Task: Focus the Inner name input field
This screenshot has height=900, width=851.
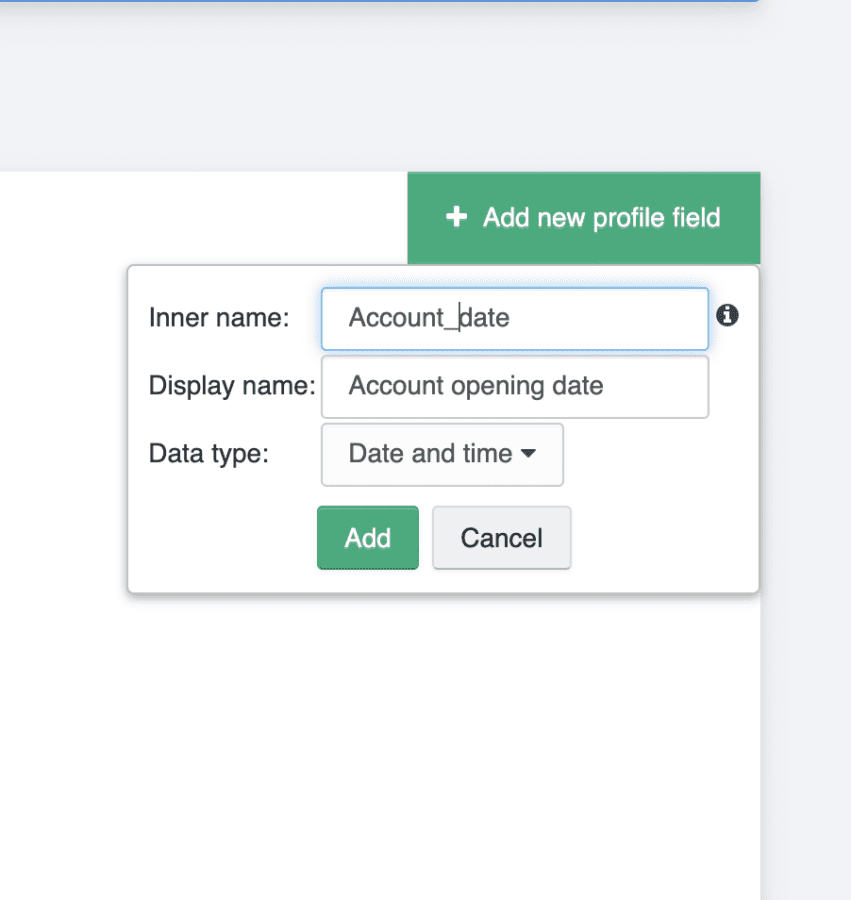Action: tap(600, 319)
